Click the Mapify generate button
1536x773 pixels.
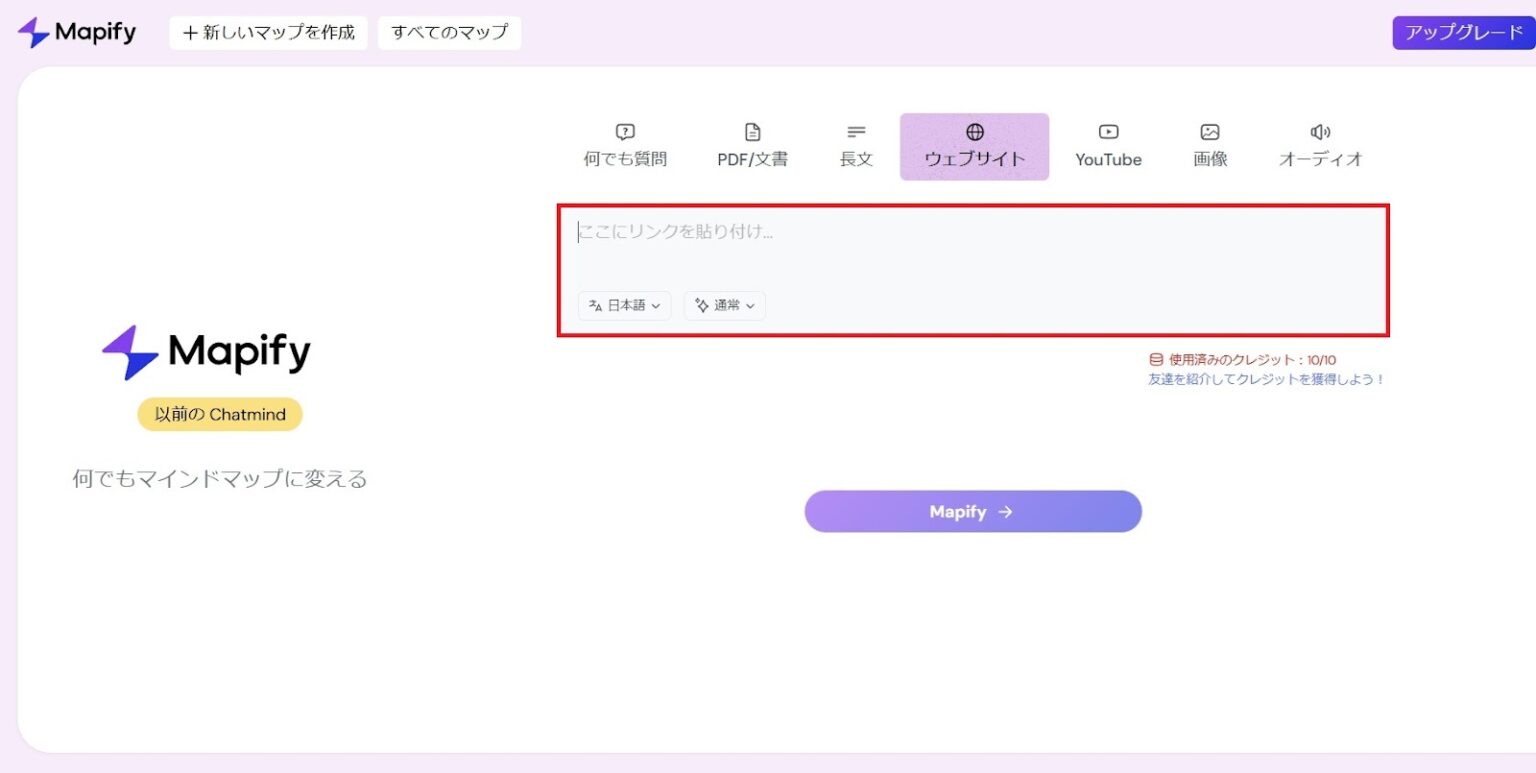[972, 511]
